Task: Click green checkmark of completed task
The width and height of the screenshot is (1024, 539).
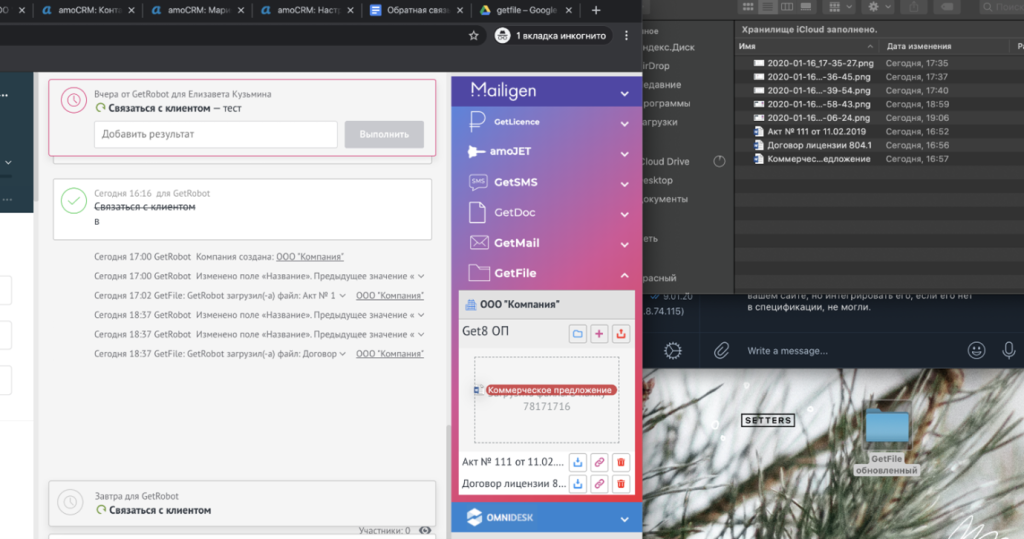Action: tap(74, 201)
